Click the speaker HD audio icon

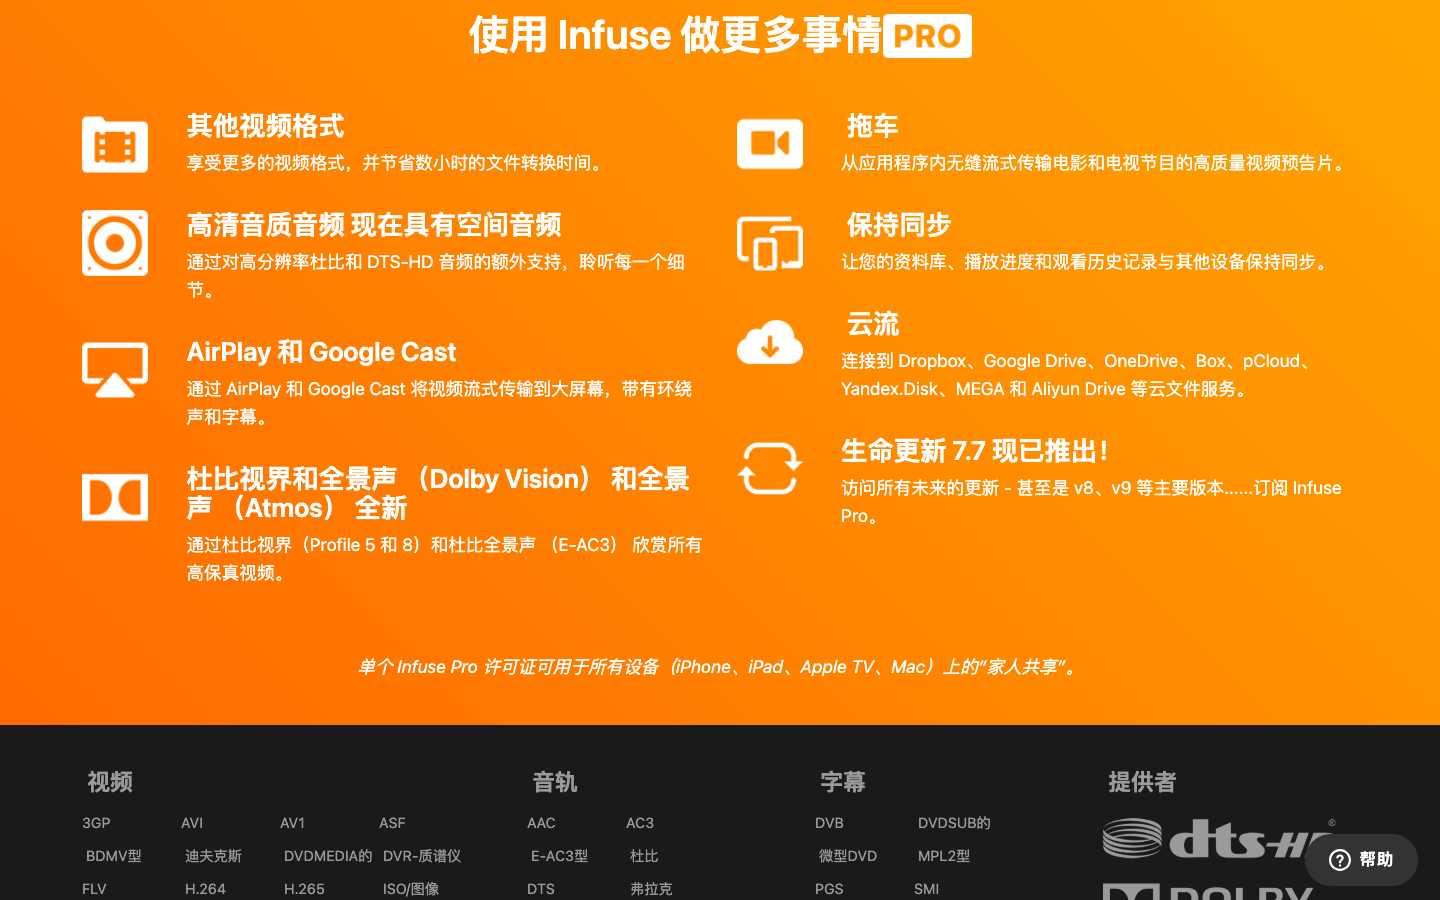coord(115,243)
